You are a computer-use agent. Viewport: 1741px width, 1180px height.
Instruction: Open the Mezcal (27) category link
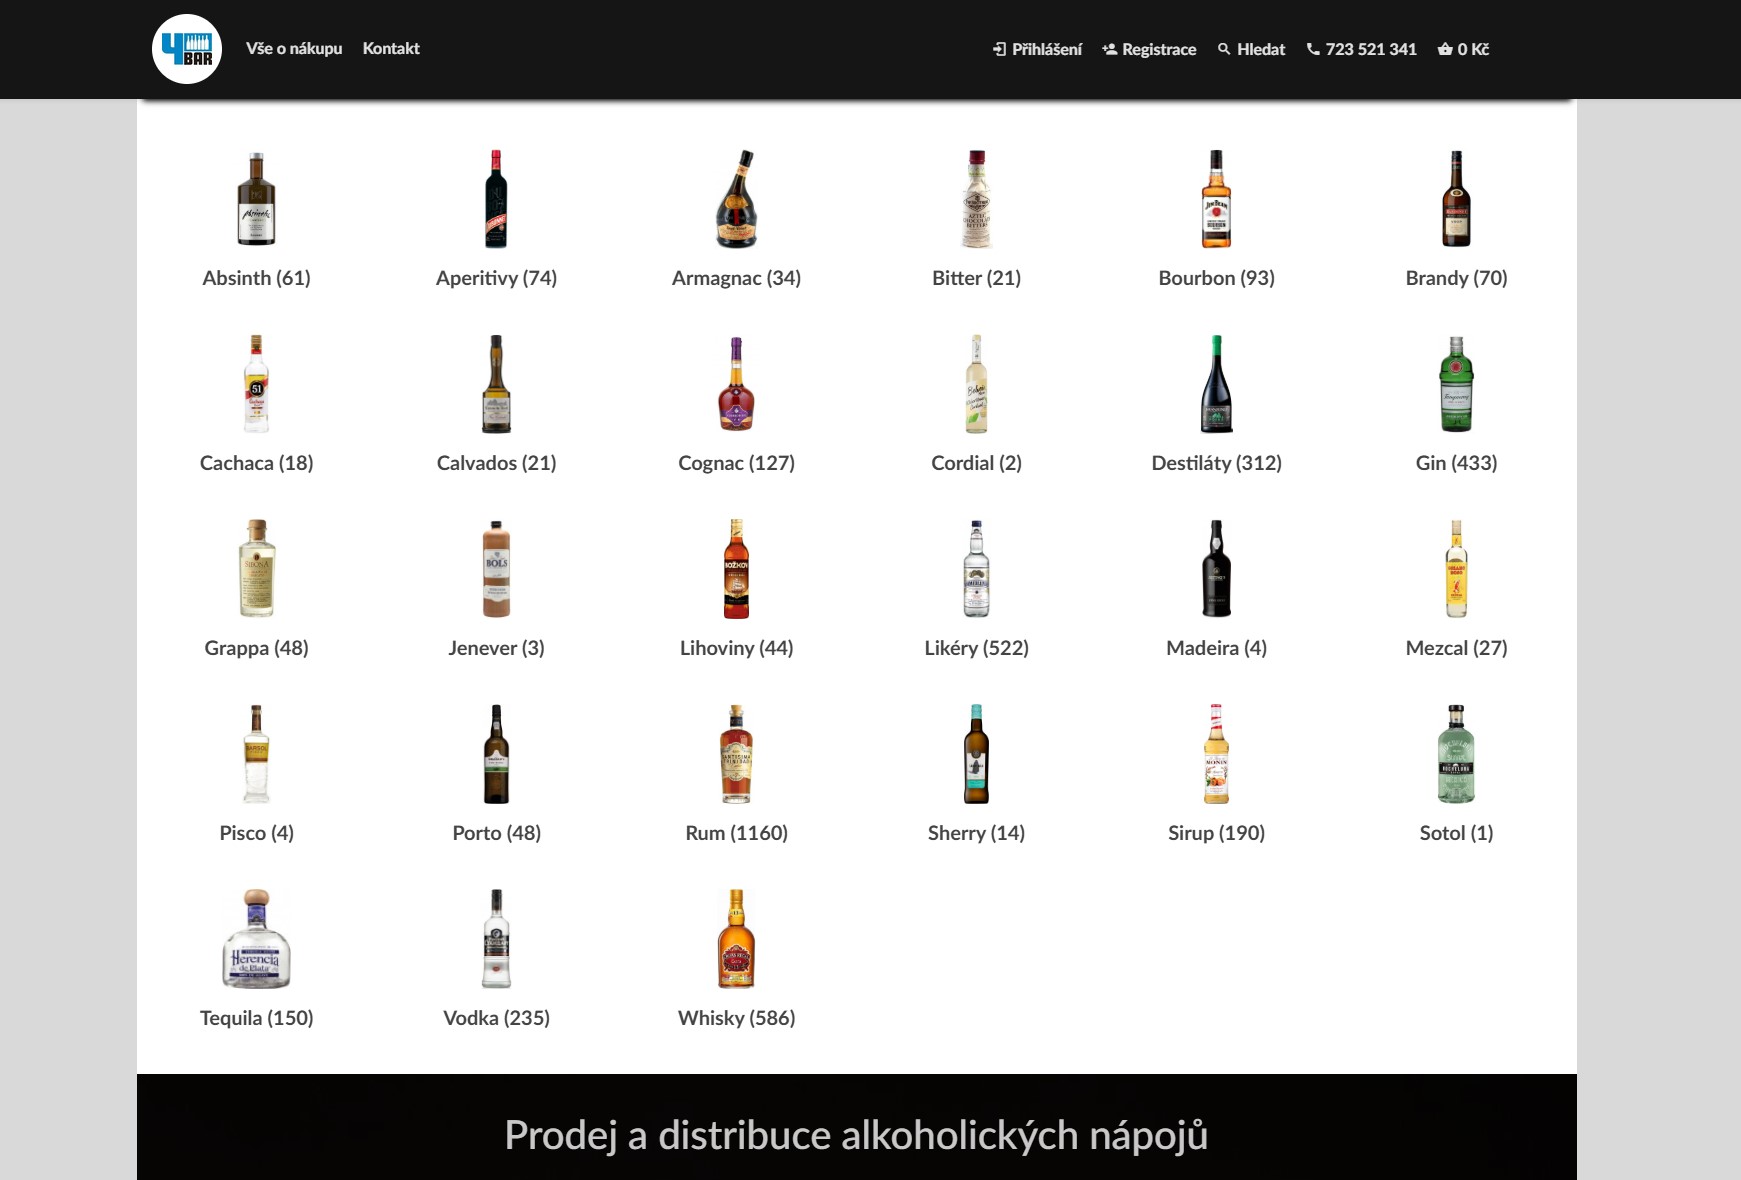tap(1456, 648)
